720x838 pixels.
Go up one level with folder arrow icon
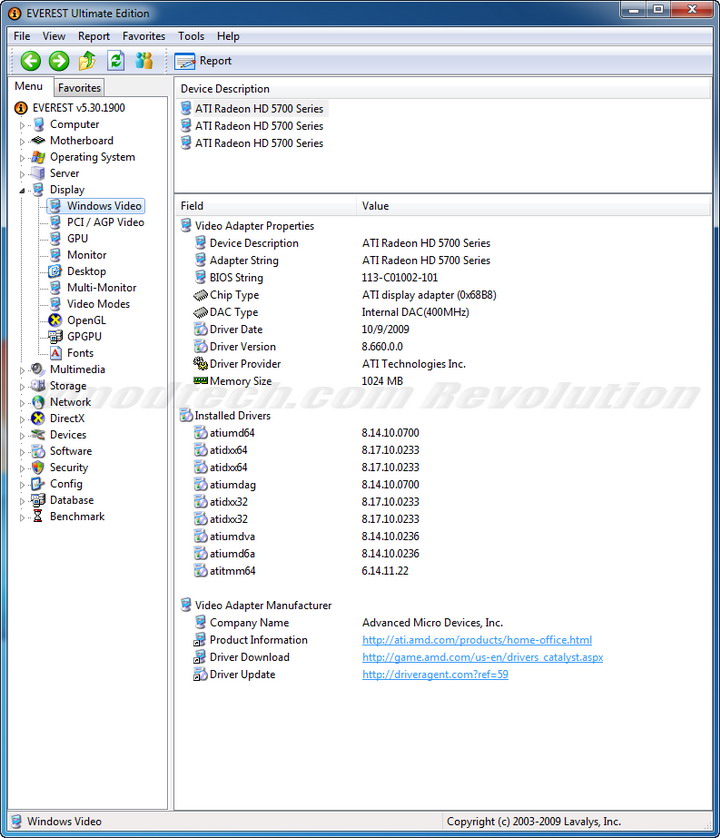click(87, 61)
